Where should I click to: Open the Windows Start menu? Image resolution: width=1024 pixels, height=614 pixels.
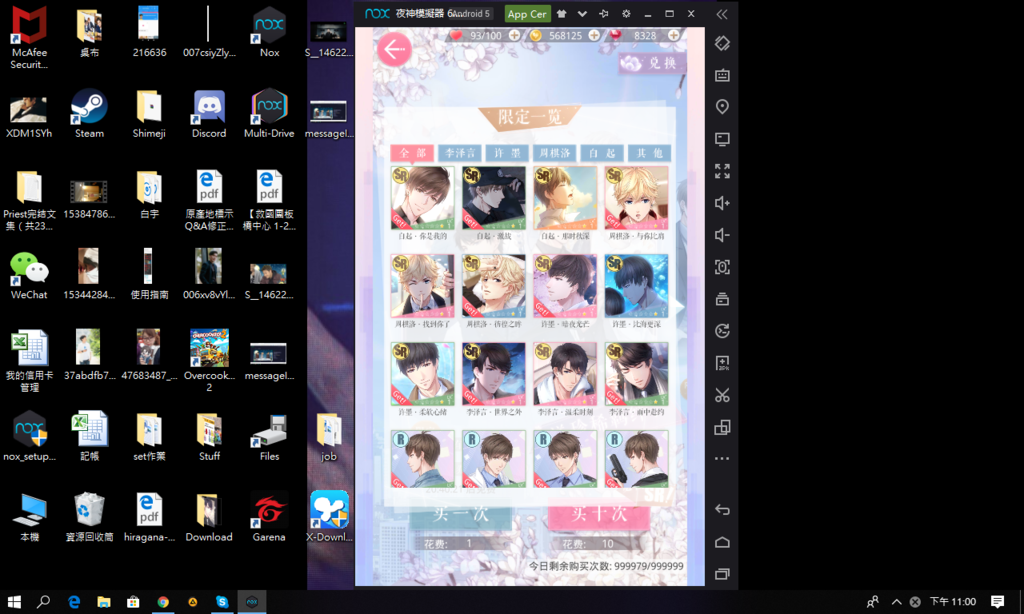pyautogui.click(x=14, y=602)
